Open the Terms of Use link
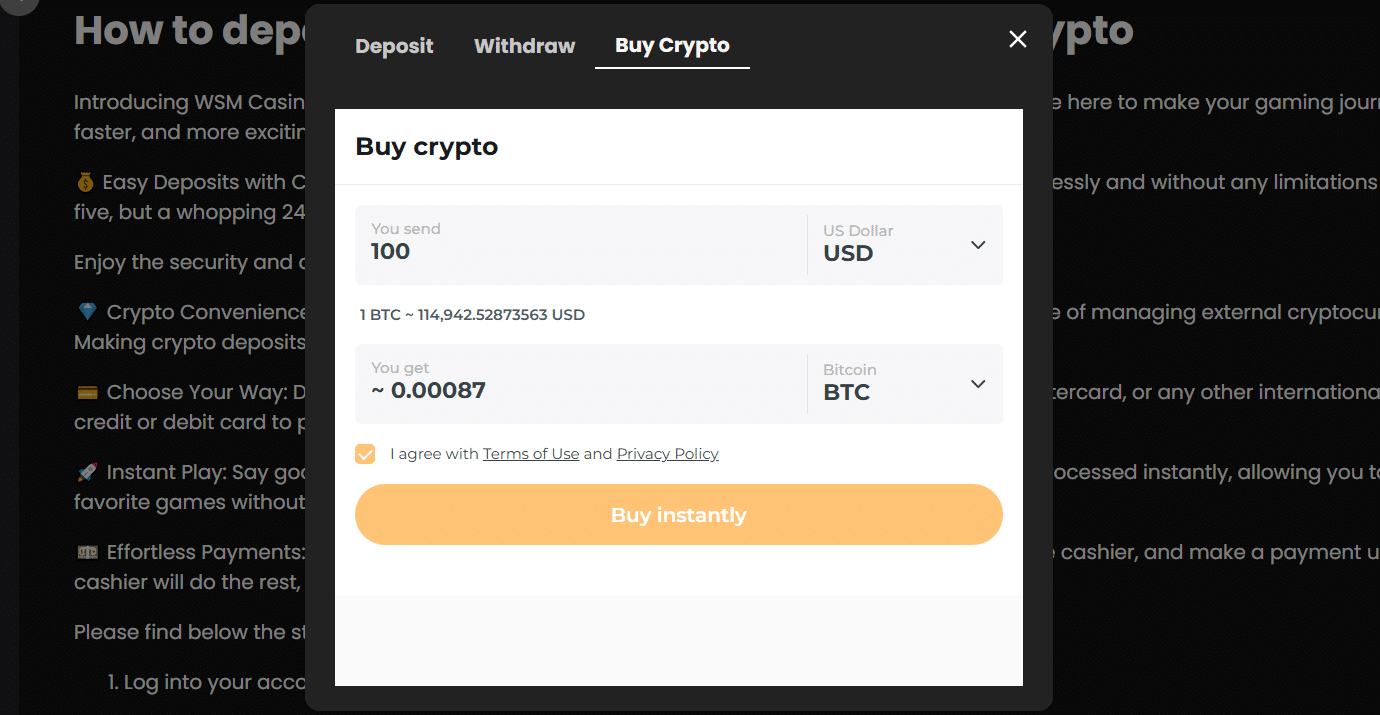The image size is (1380, 715). point(531,454)
